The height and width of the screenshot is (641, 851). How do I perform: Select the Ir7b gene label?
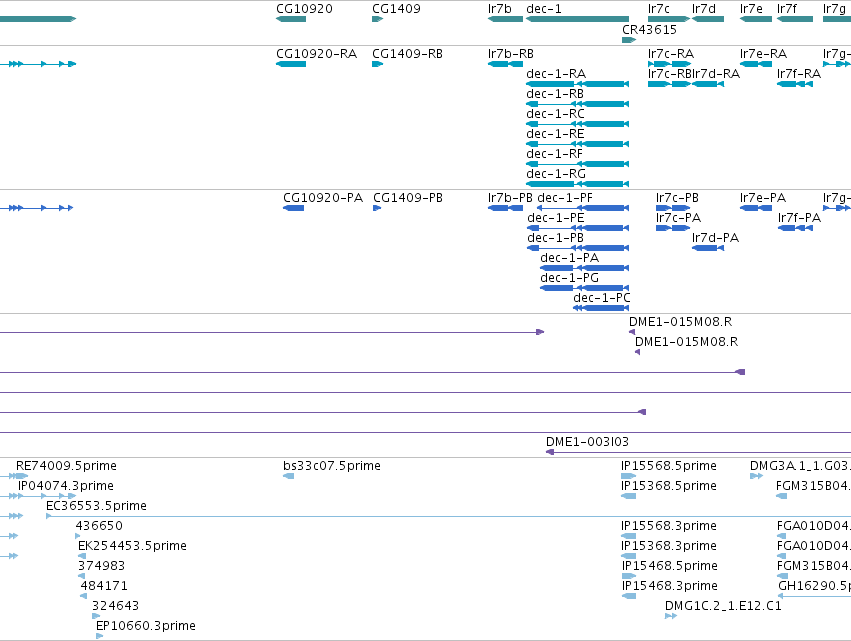499,9
